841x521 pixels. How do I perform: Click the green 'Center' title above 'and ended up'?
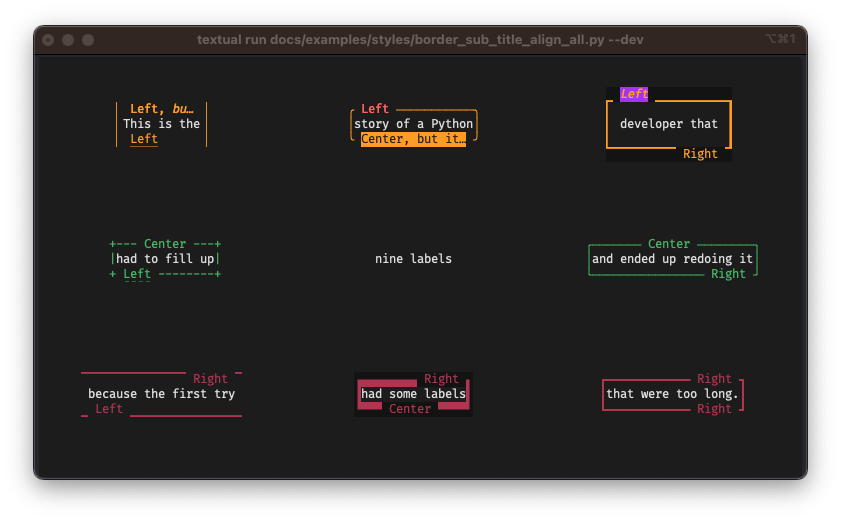click(669, 244)
